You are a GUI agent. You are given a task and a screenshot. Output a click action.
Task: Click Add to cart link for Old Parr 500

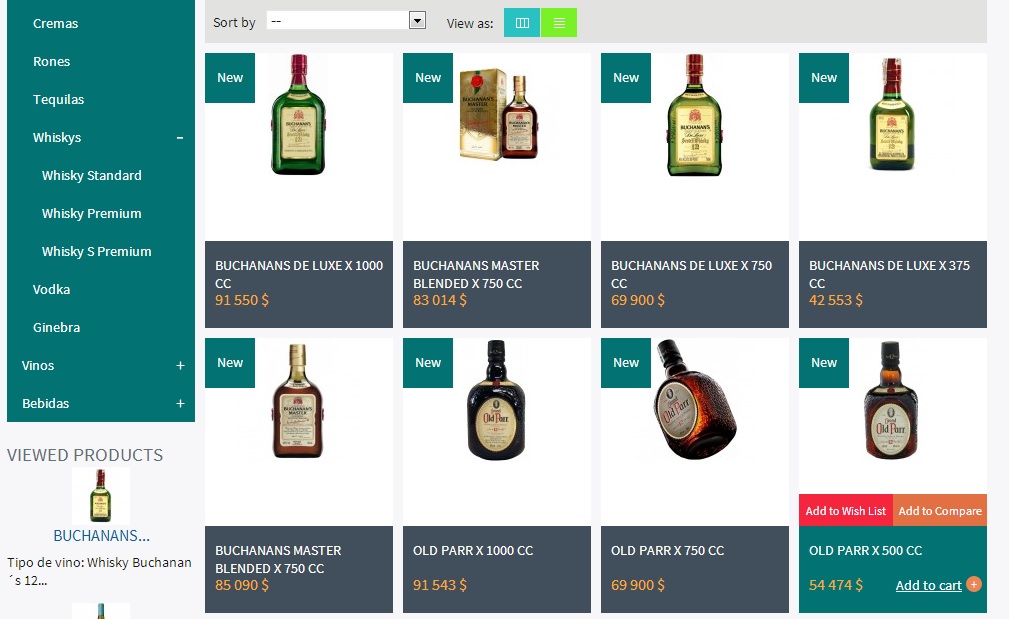[929, 585]
